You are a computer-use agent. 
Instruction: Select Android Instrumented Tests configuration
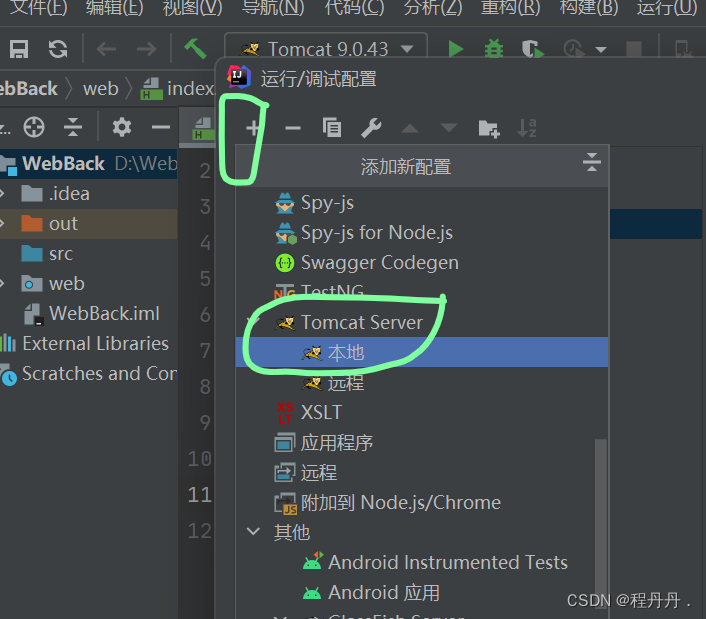[x=422, y=562]
